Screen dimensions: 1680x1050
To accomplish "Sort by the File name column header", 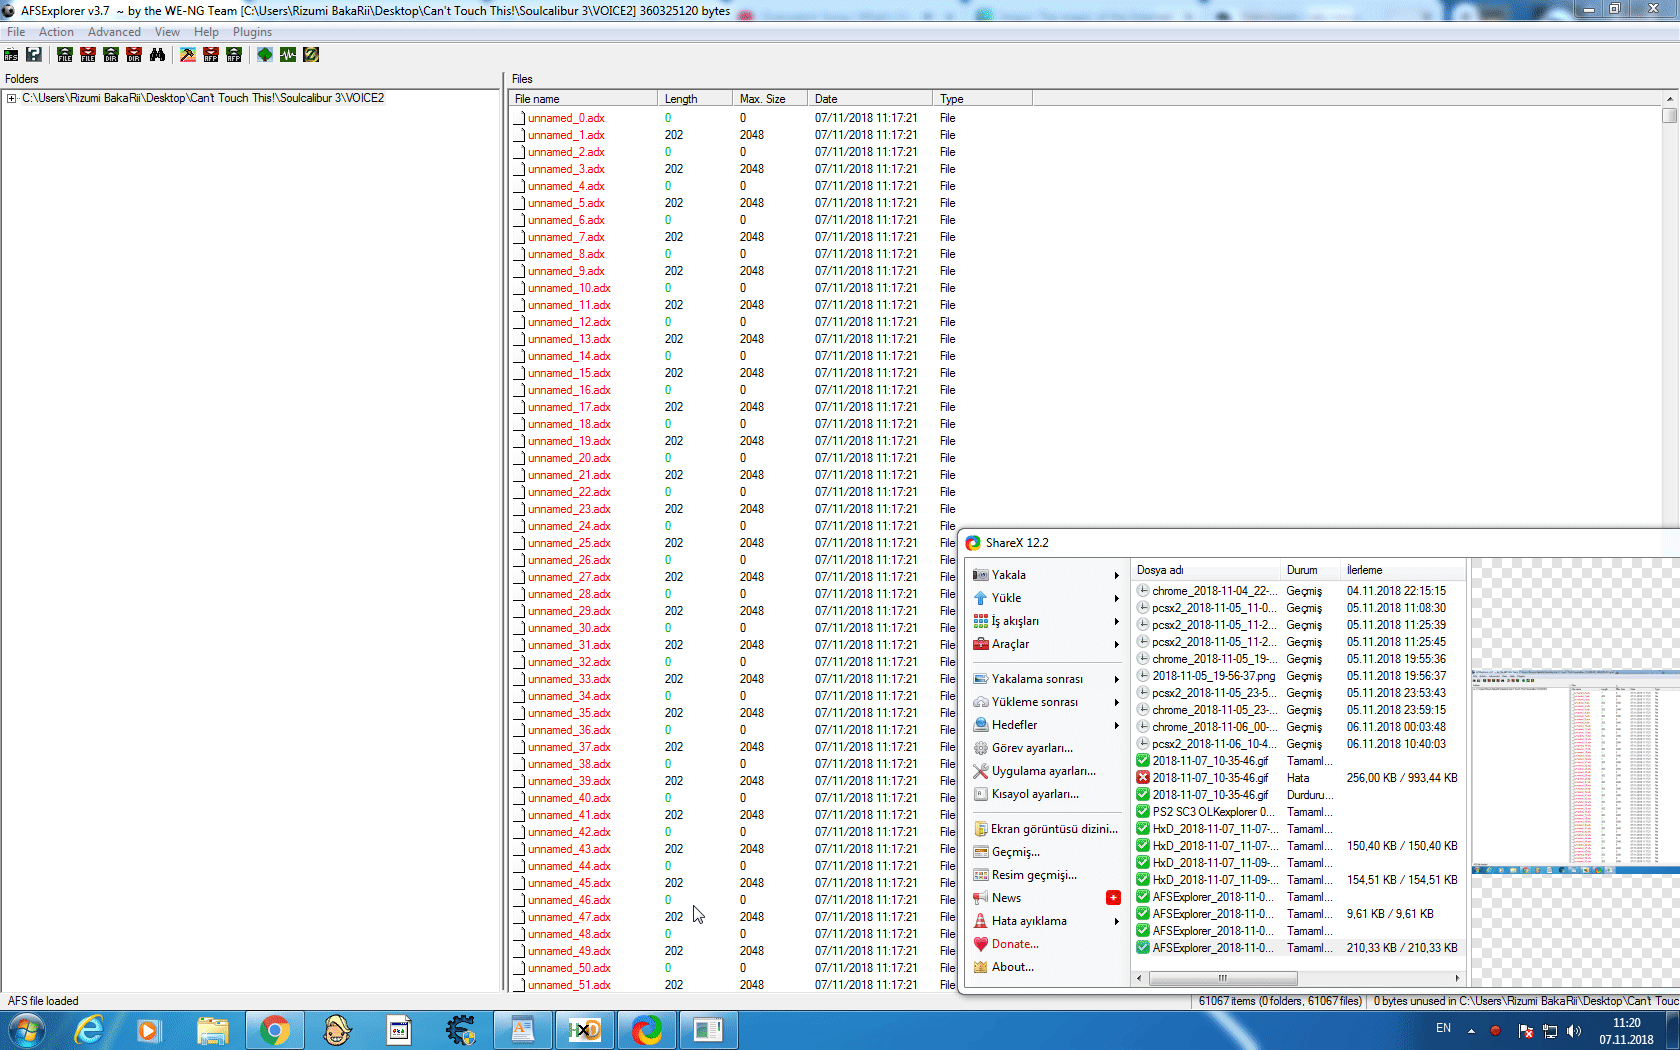I will tap(583, 98).
